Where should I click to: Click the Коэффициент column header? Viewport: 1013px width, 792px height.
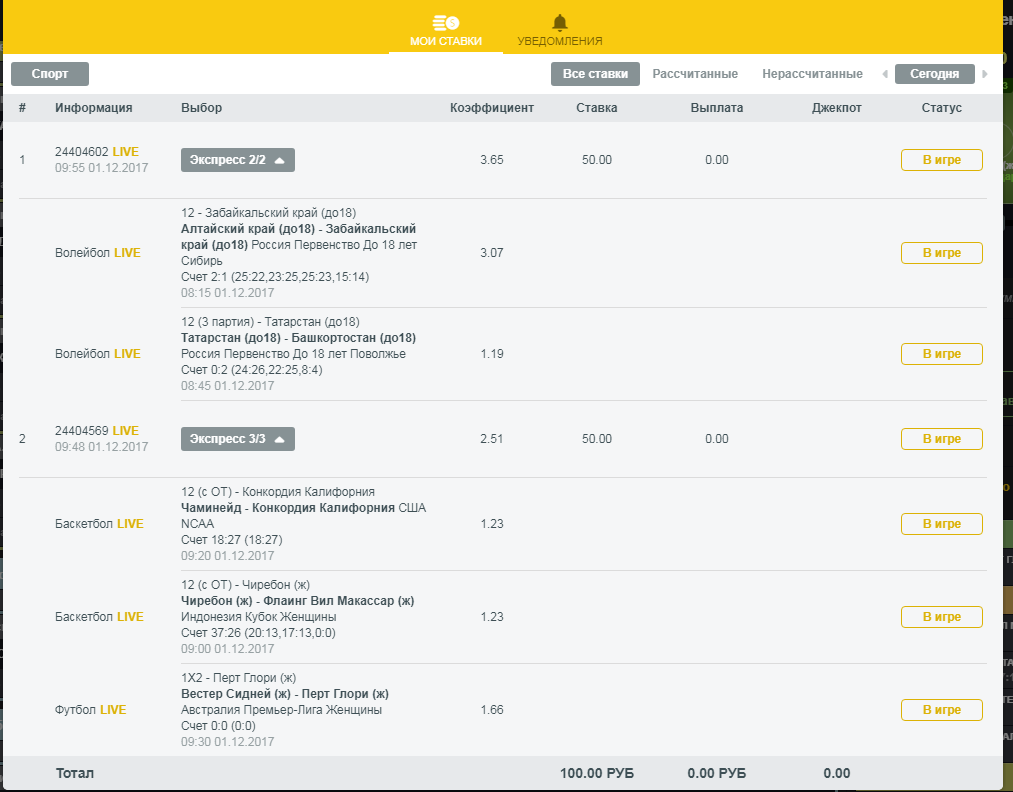point(492,108)
